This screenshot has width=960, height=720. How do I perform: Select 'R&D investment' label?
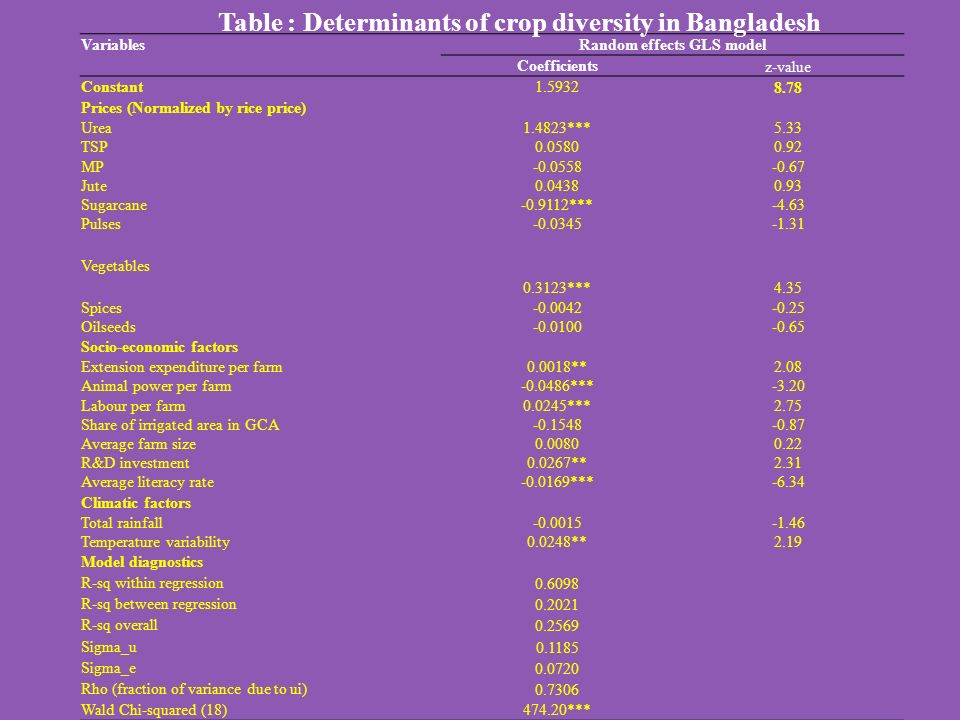[135, 463]
